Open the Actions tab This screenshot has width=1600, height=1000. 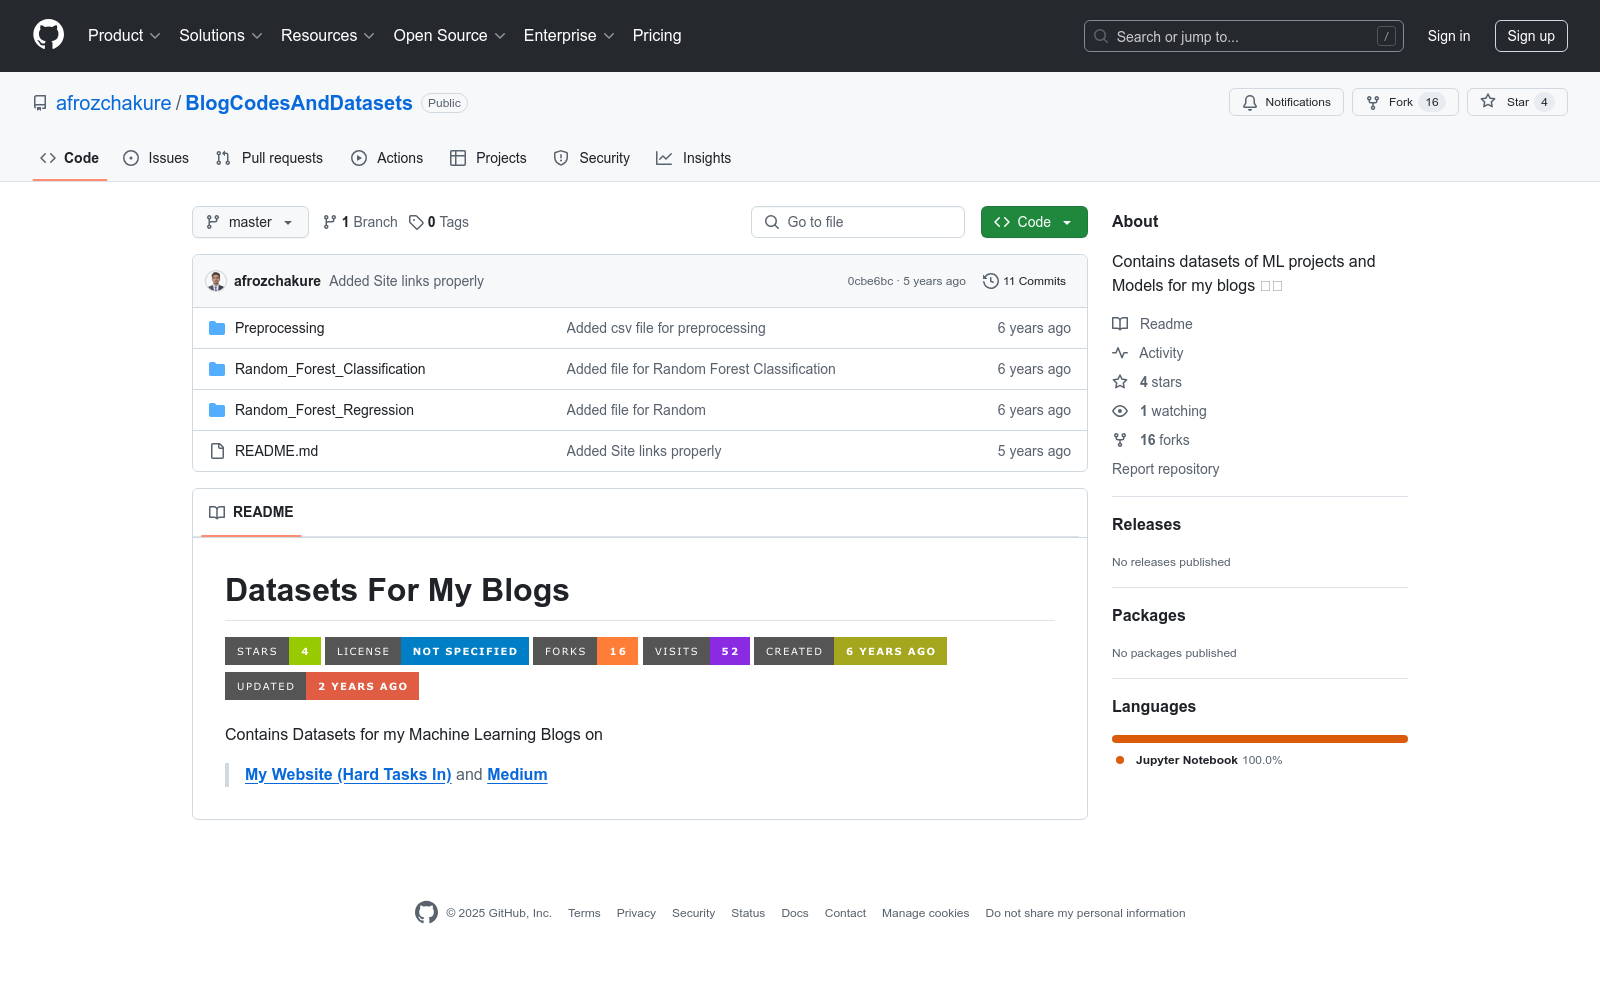pos(387,158)
